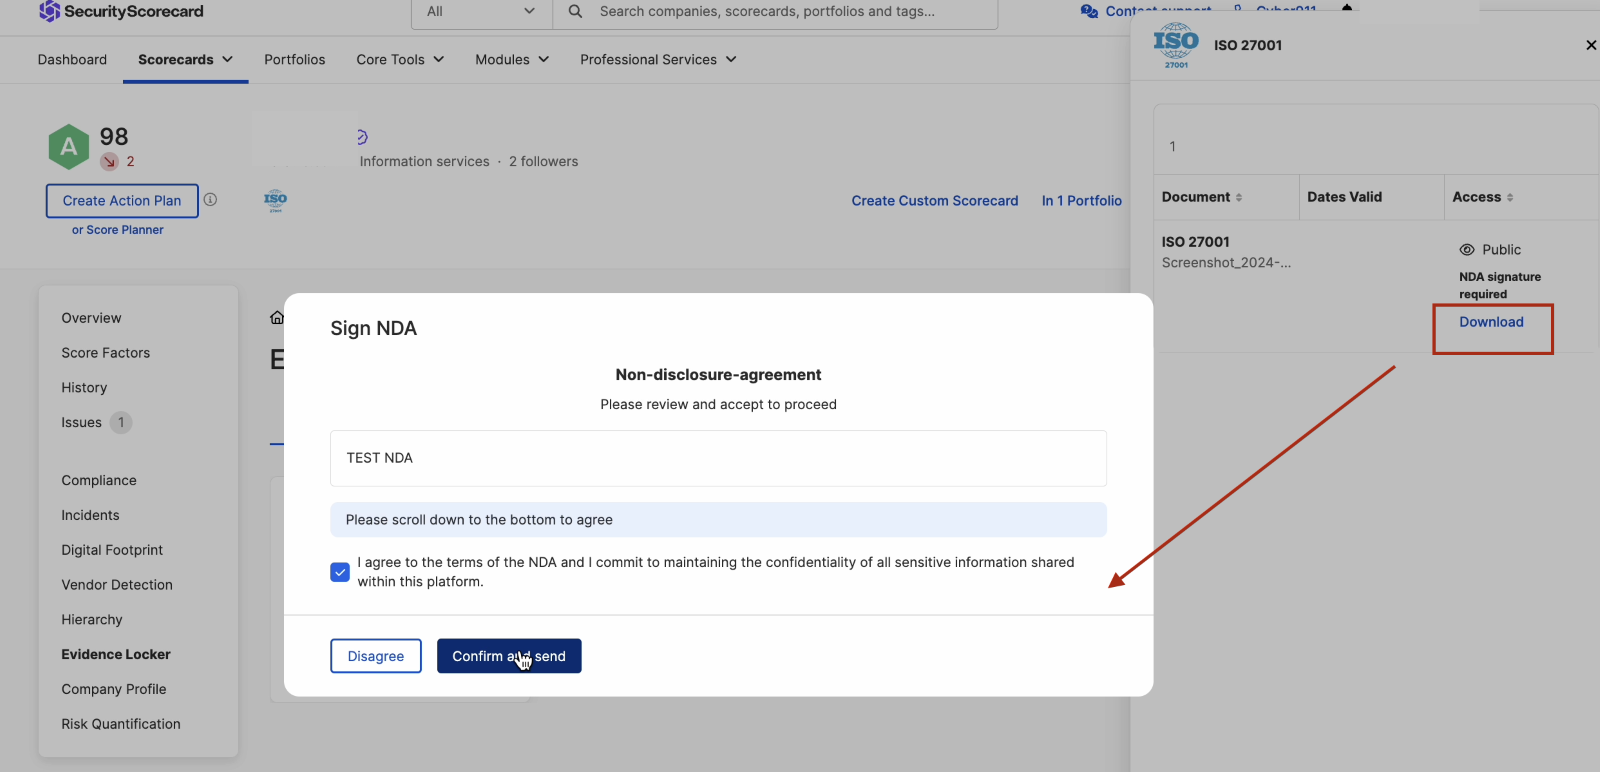Select Overview in the sidebar
This screenshot has width=1600, height=772.
pyautogui.click(x=91, y=318)
